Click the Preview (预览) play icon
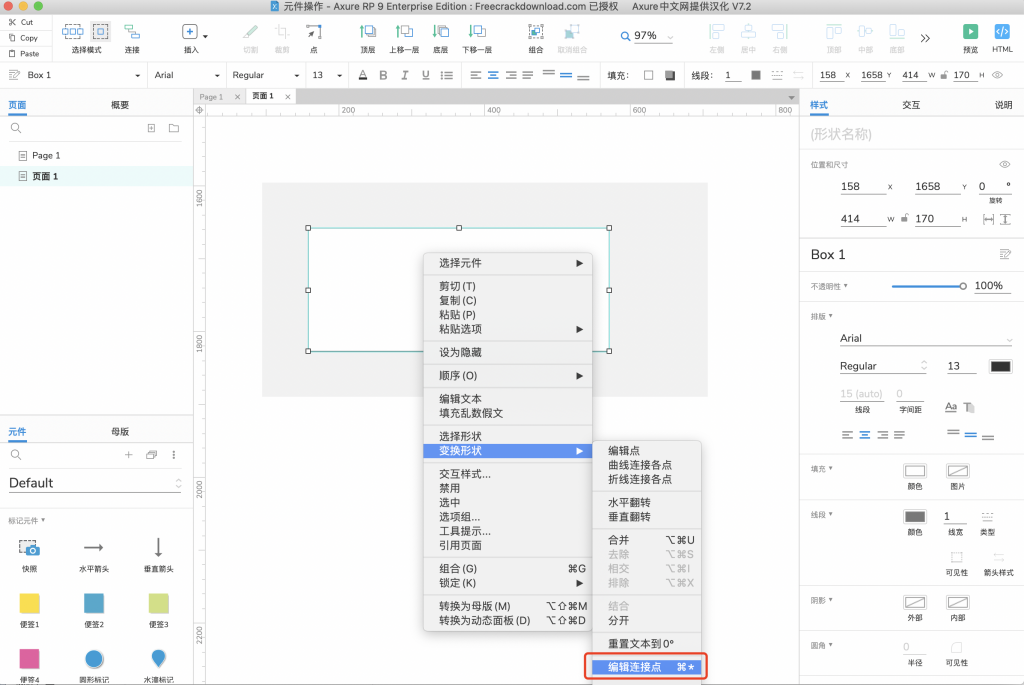This screenshot has height=685, width=1024. pyautogui.click(x=969, y=32)
